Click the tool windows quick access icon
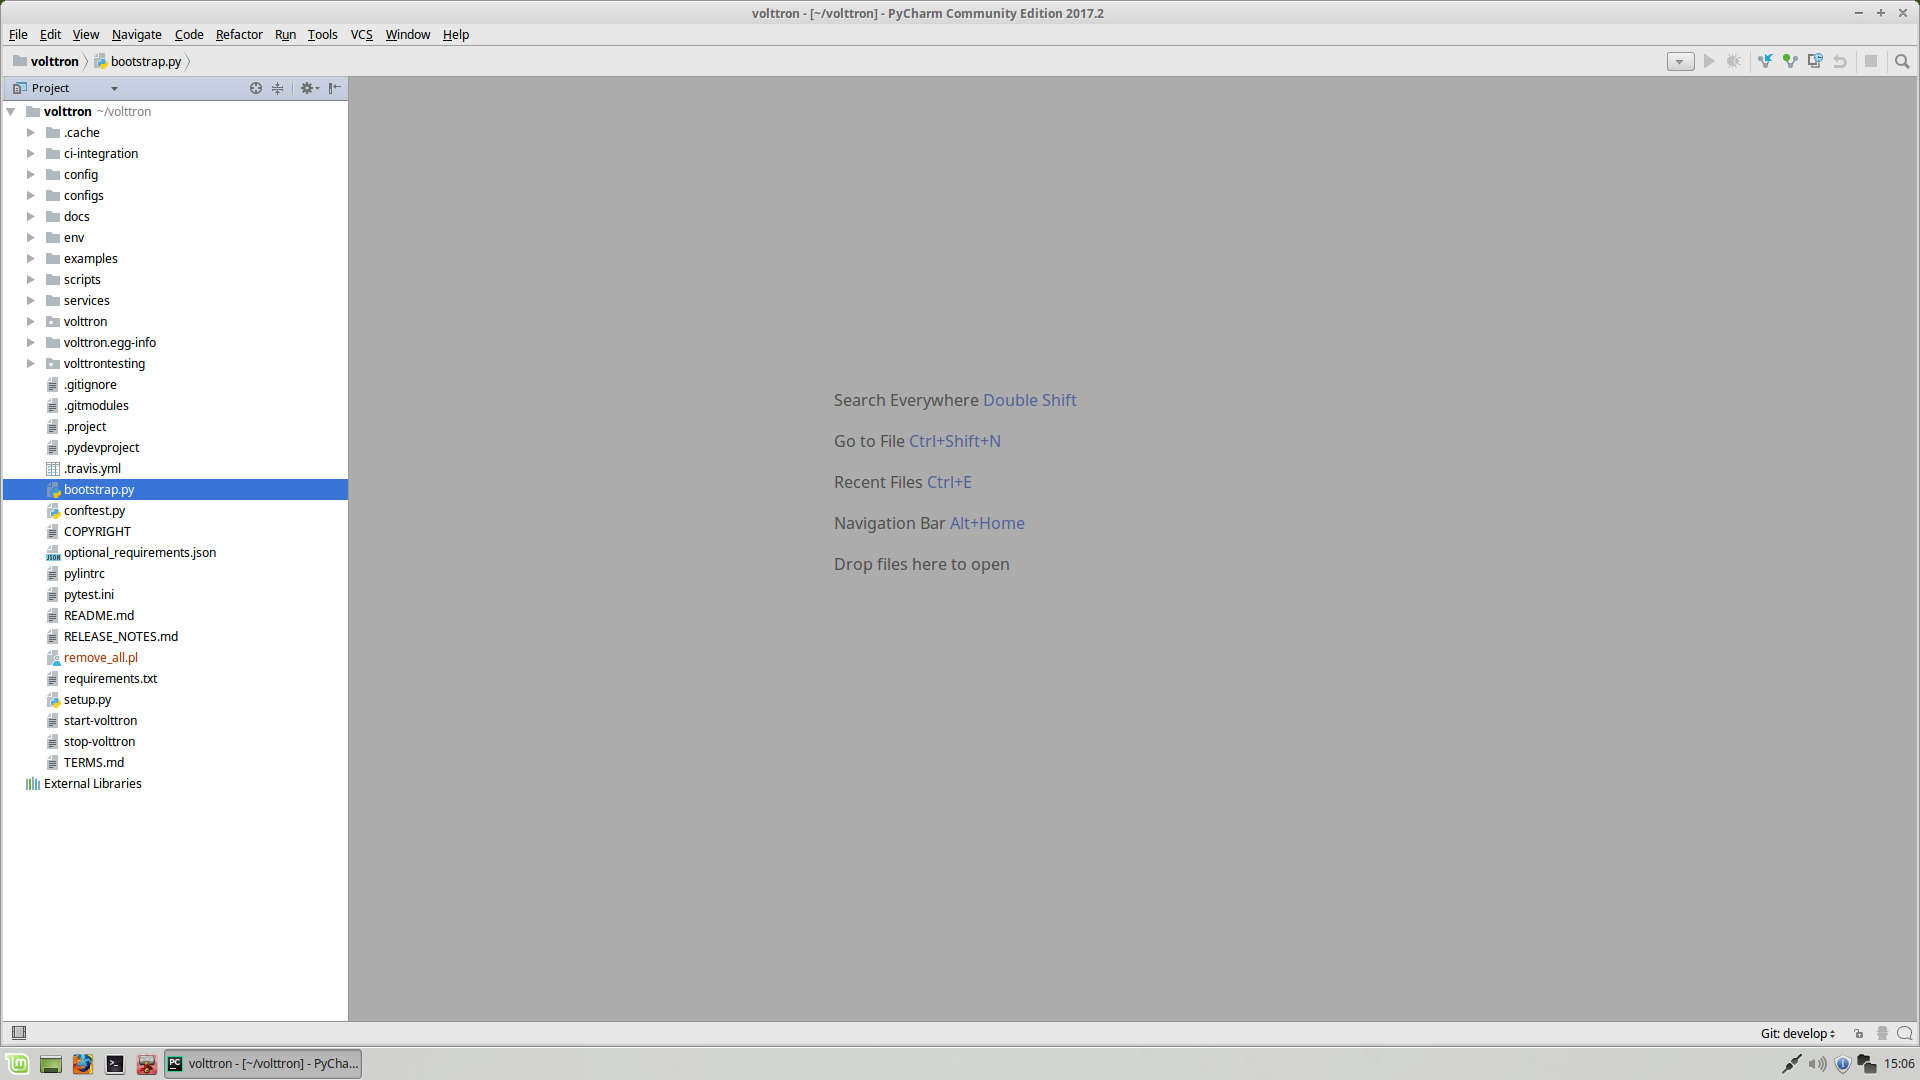The width and height of the screenshot is (1920, 1080). pos(19,1033)
